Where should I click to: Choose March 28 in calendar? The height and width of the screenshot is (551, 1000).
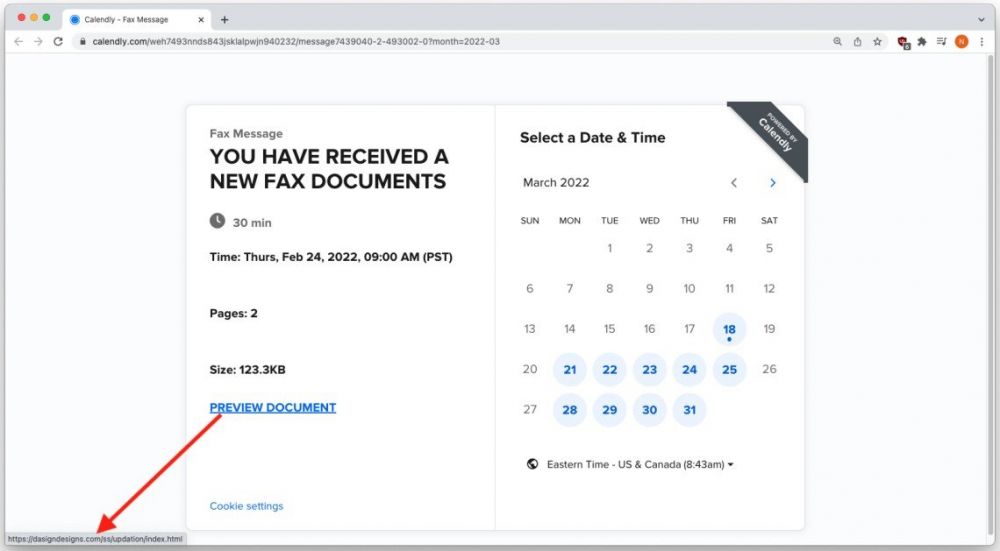click(570, 410)
